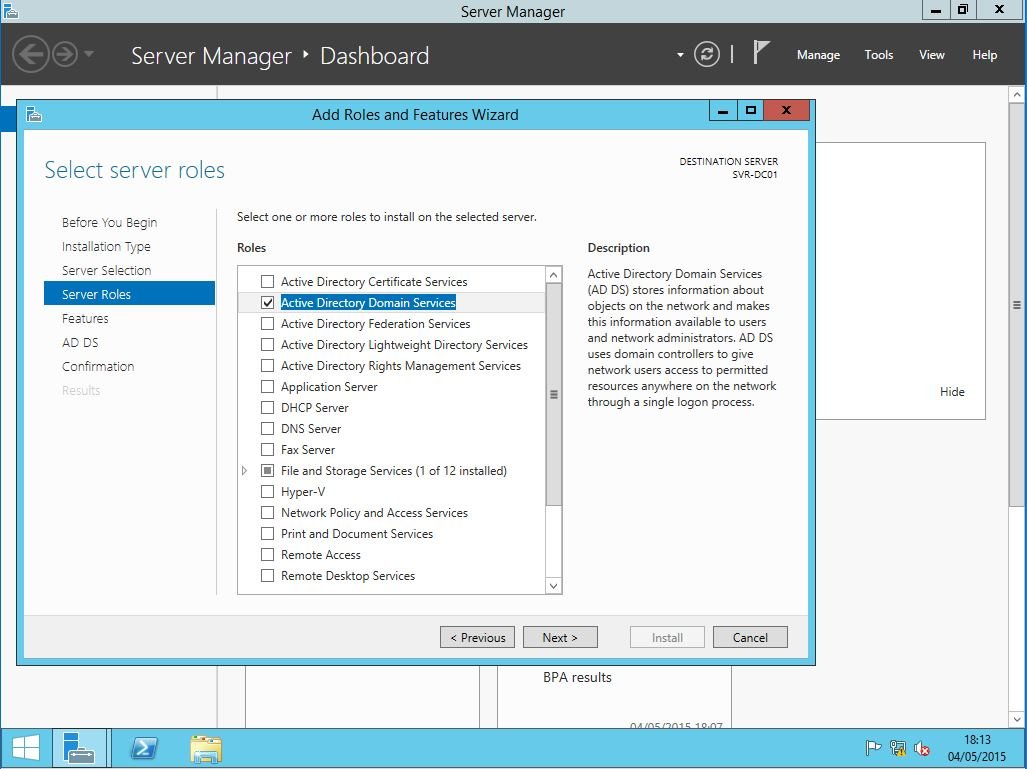Click the refresh dashboard icon
The image size is (1027, 769).
(x=707, y=54)
